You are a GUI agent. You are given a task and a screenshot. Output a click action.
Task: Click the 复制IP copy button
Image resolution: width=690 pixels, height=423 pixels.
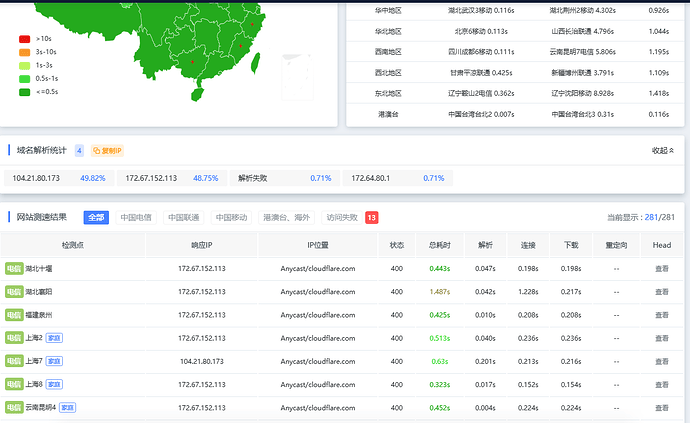[x=107, y=151]
